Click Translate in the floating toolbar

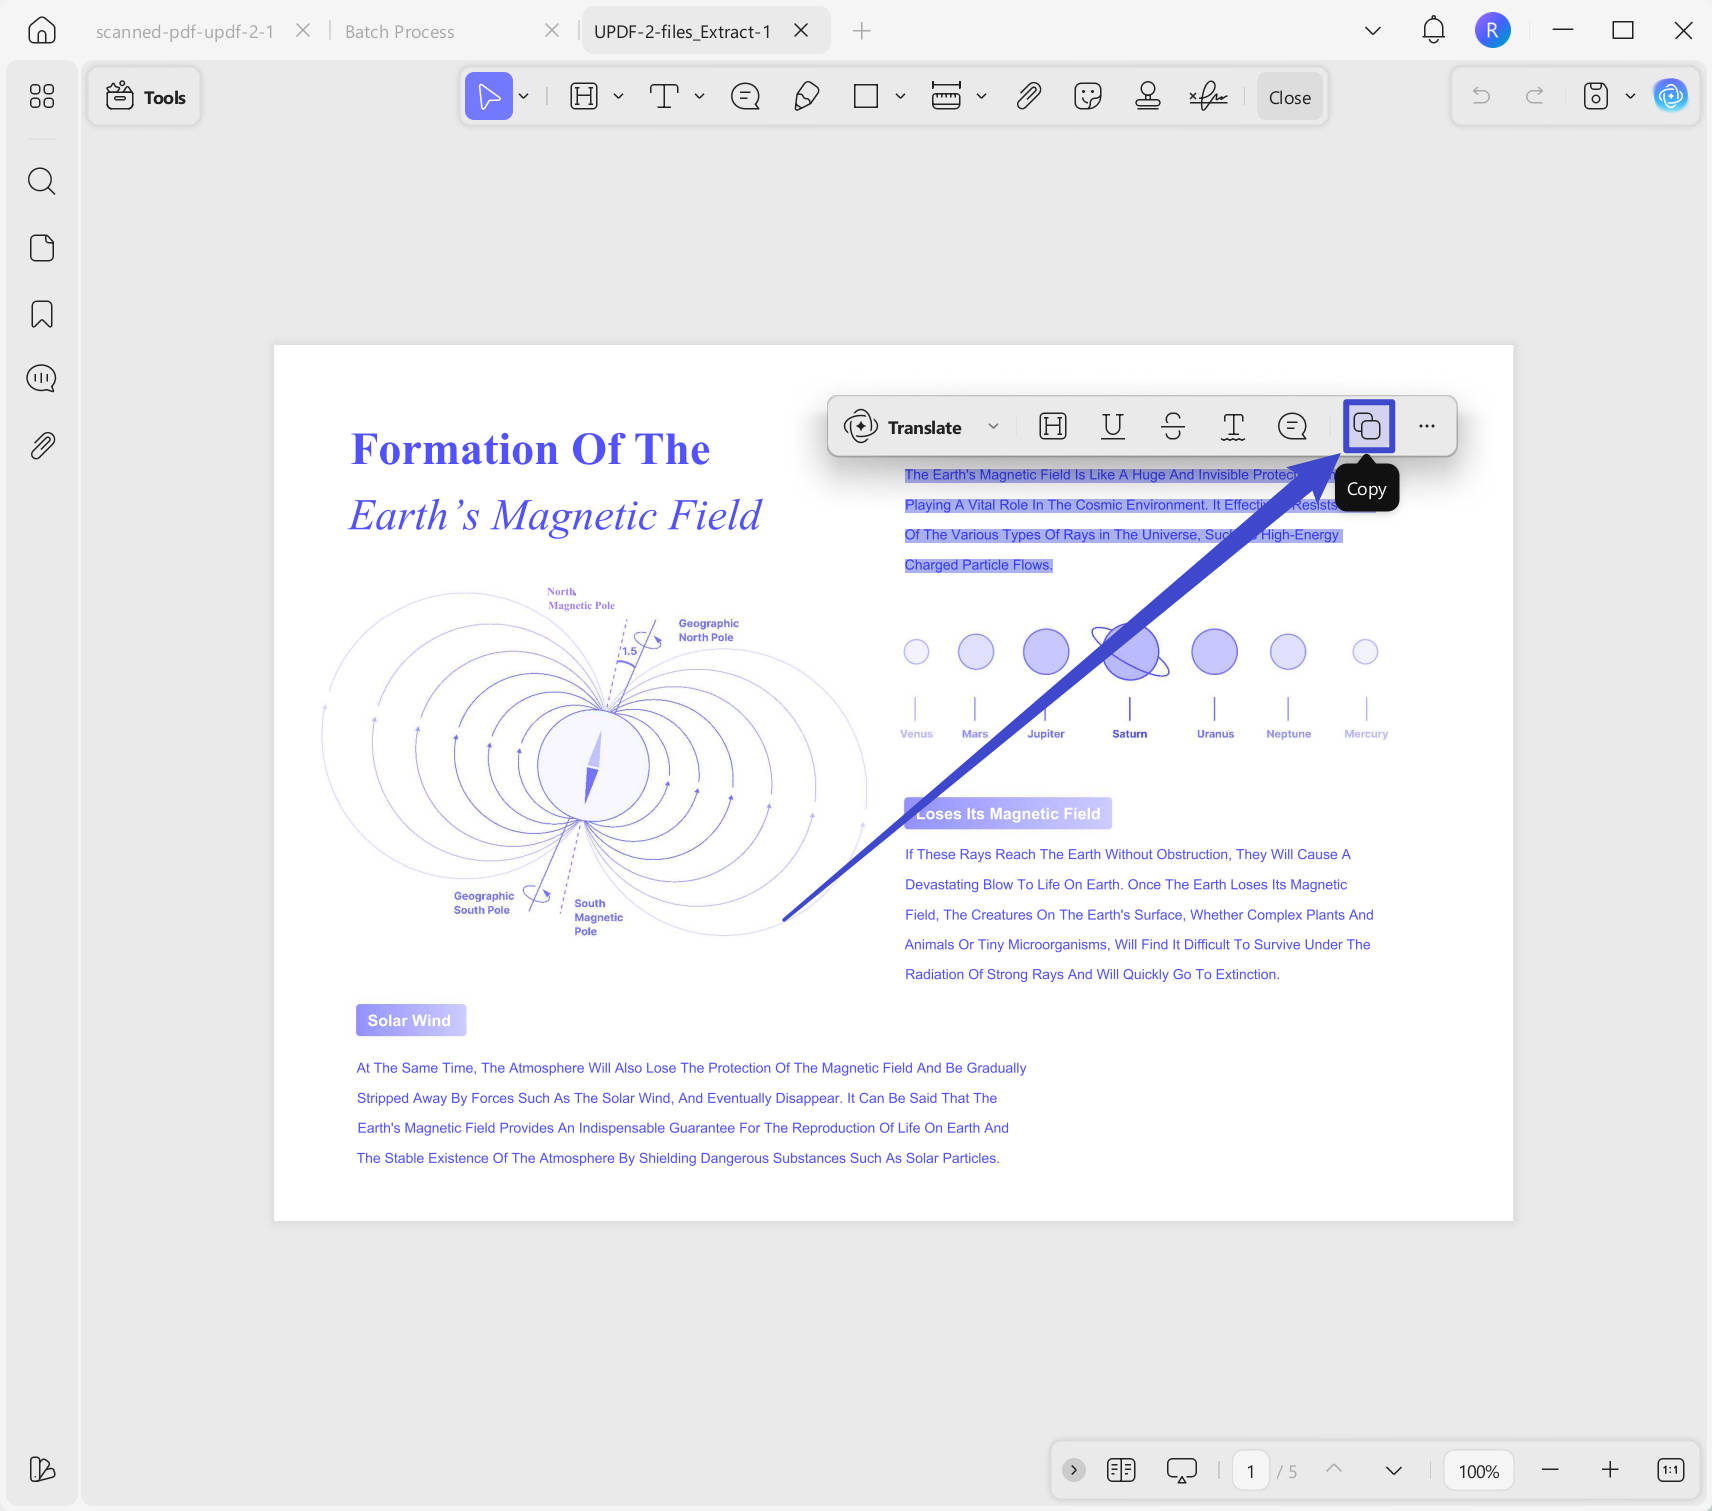pos(904,427)
